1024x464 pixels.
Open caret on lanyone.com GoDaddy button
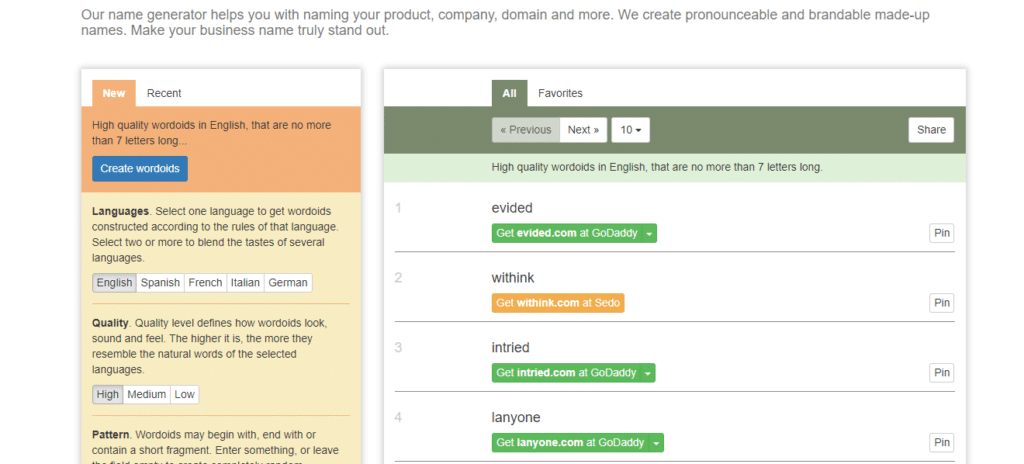coord(656,443)
